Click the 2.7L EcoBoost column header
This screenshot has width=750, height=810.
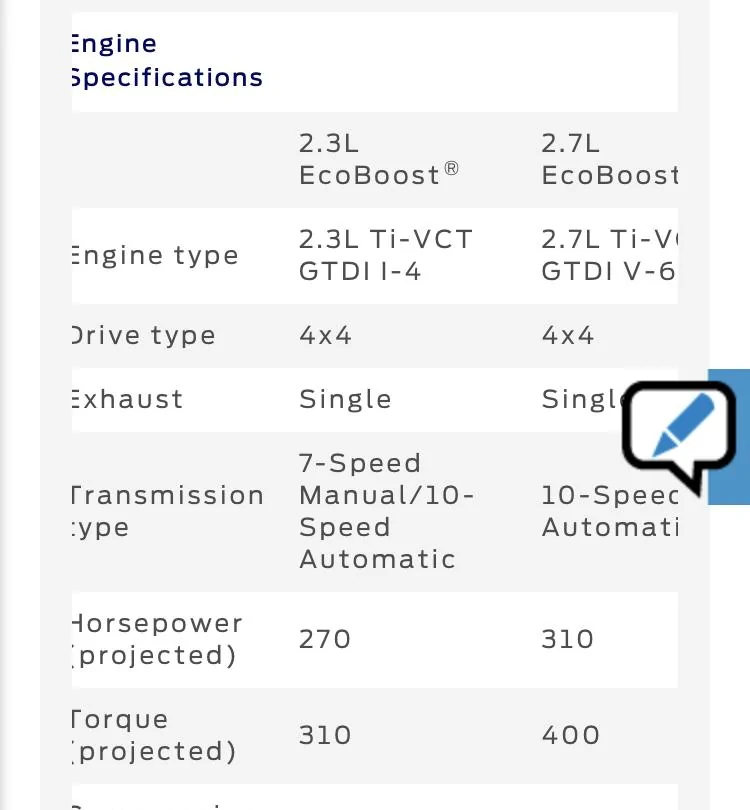point(610,160)
